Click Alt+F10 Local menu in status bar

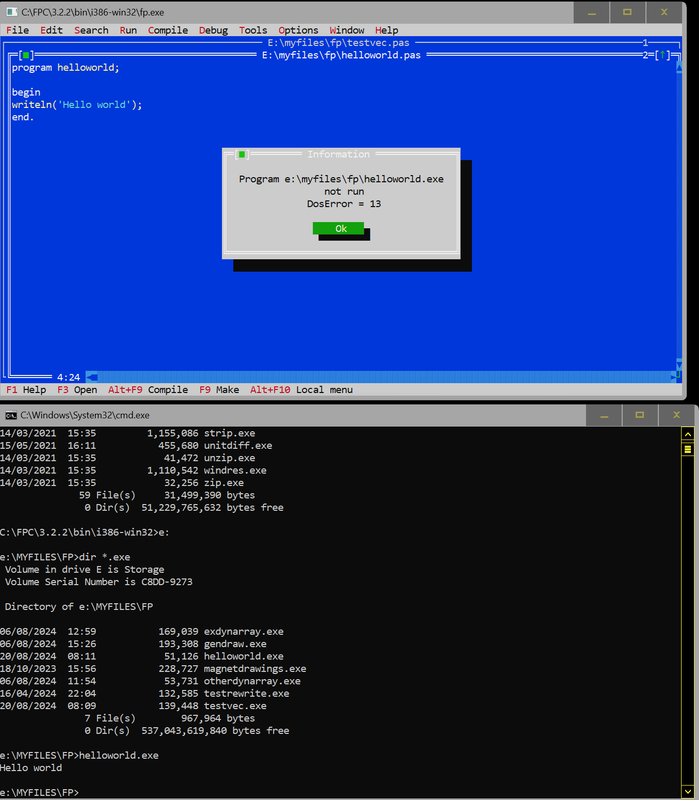click(x=302, y=390)
